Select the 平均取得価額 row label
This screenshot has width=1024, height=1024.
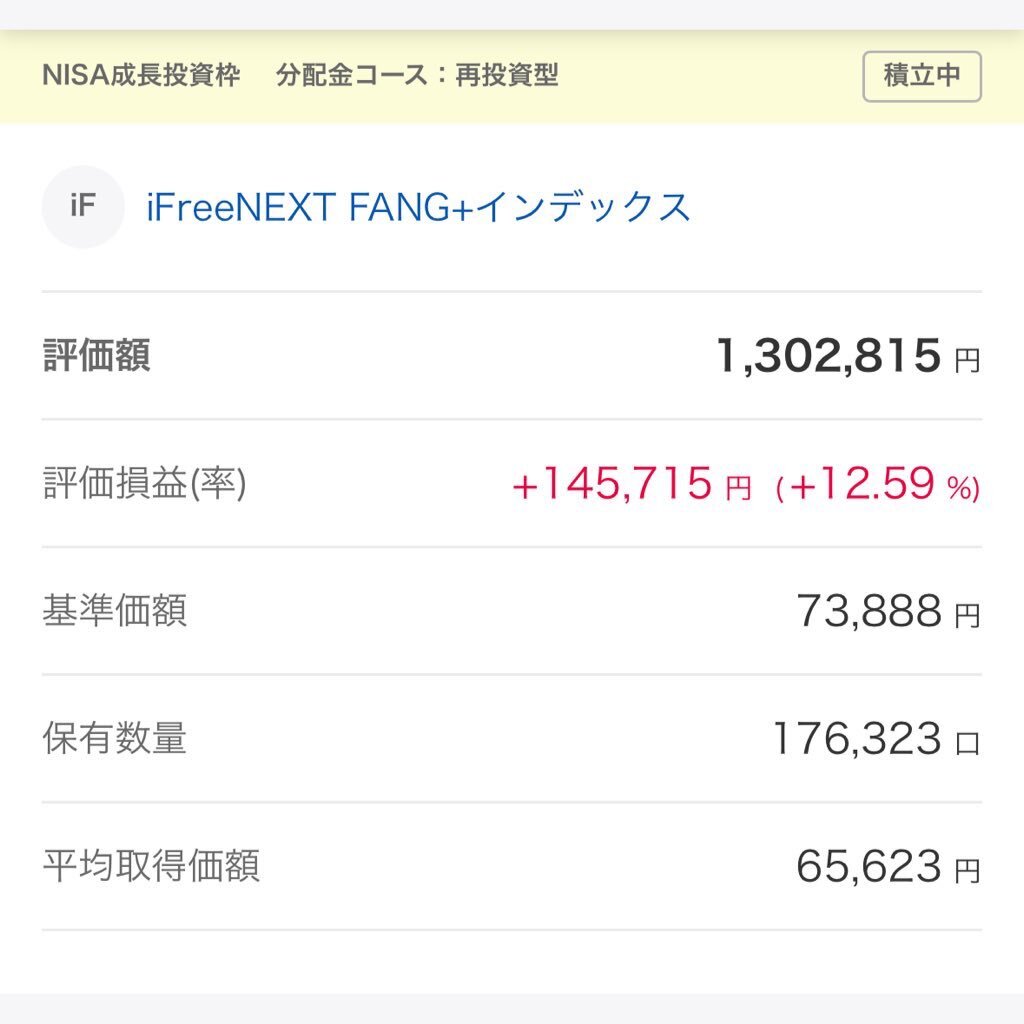pos(152,866)
